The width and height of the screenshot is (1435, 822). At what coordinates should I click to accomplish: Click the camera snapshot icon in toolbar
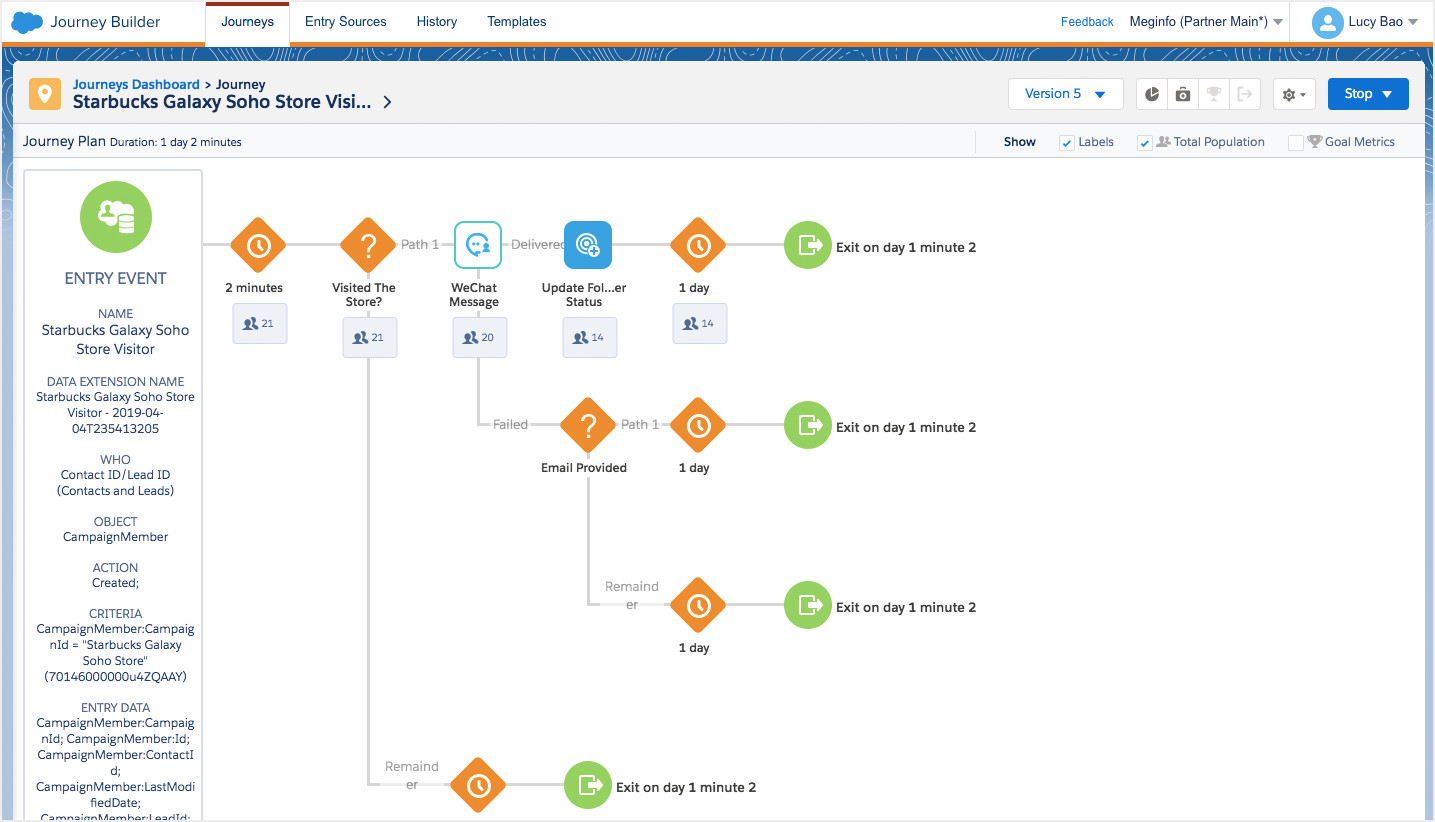point(1183,94)
